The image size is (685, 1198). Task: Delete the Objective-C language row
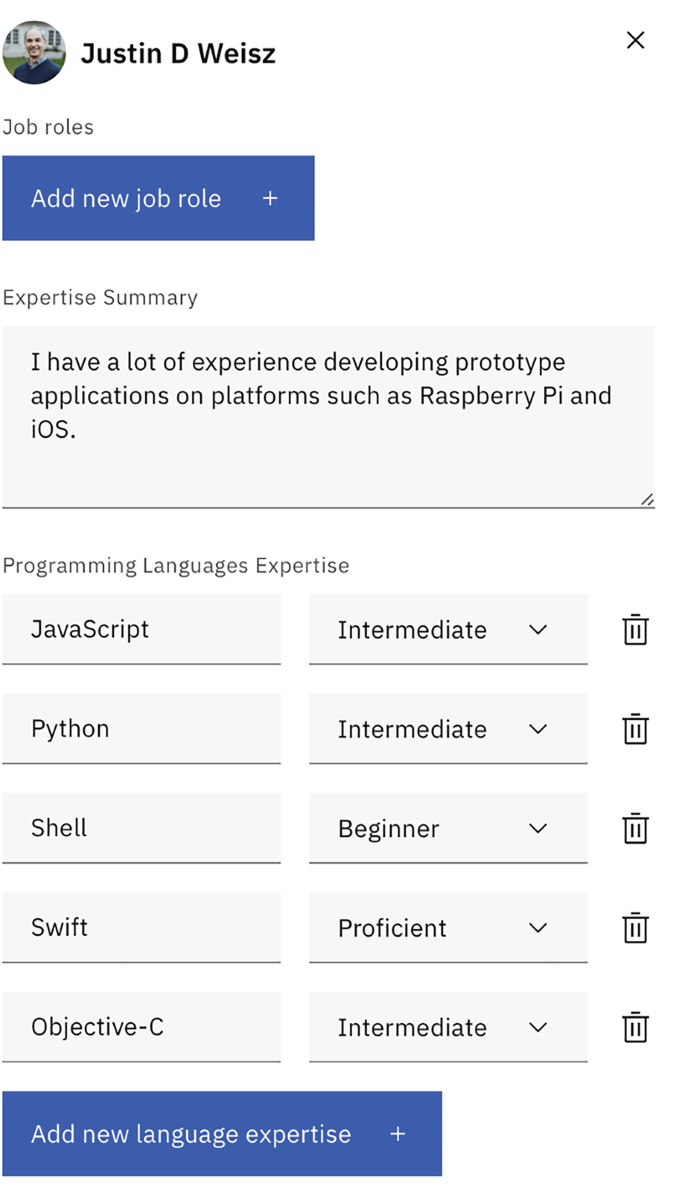pyautogui.click(x=635, y=1027)
